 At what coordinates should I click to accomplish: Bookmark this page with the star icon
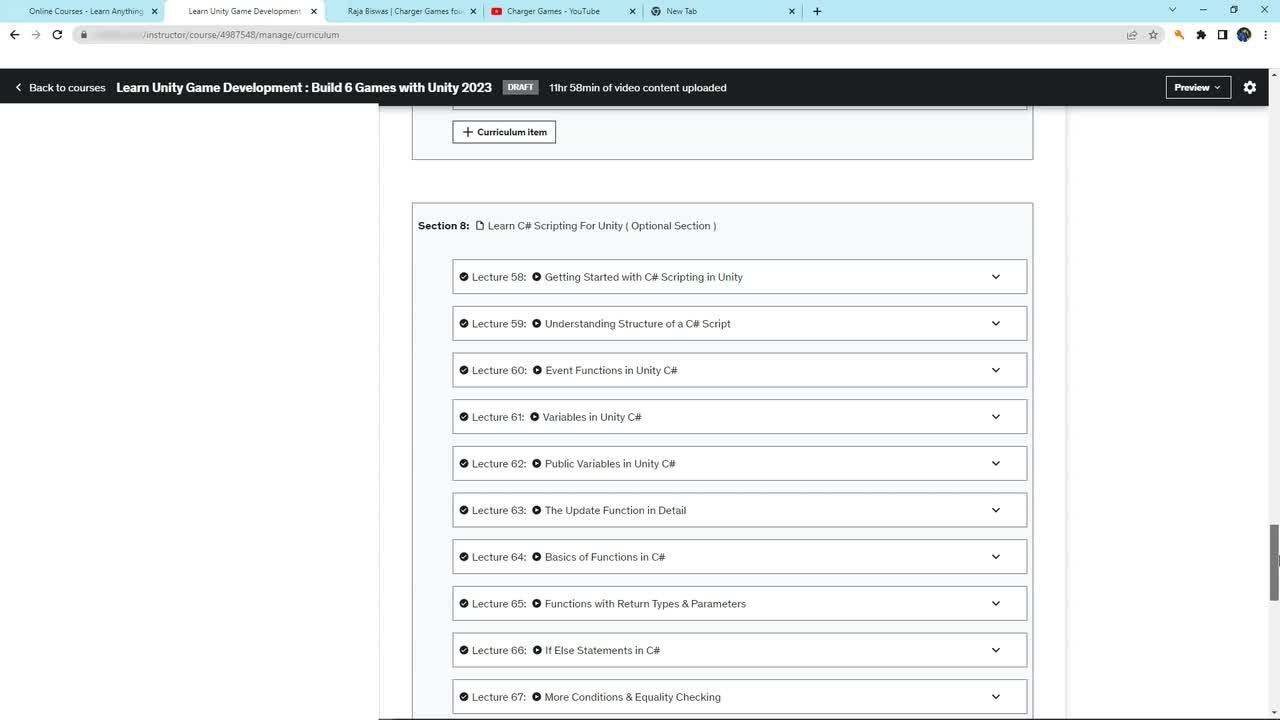point(1153,34)
